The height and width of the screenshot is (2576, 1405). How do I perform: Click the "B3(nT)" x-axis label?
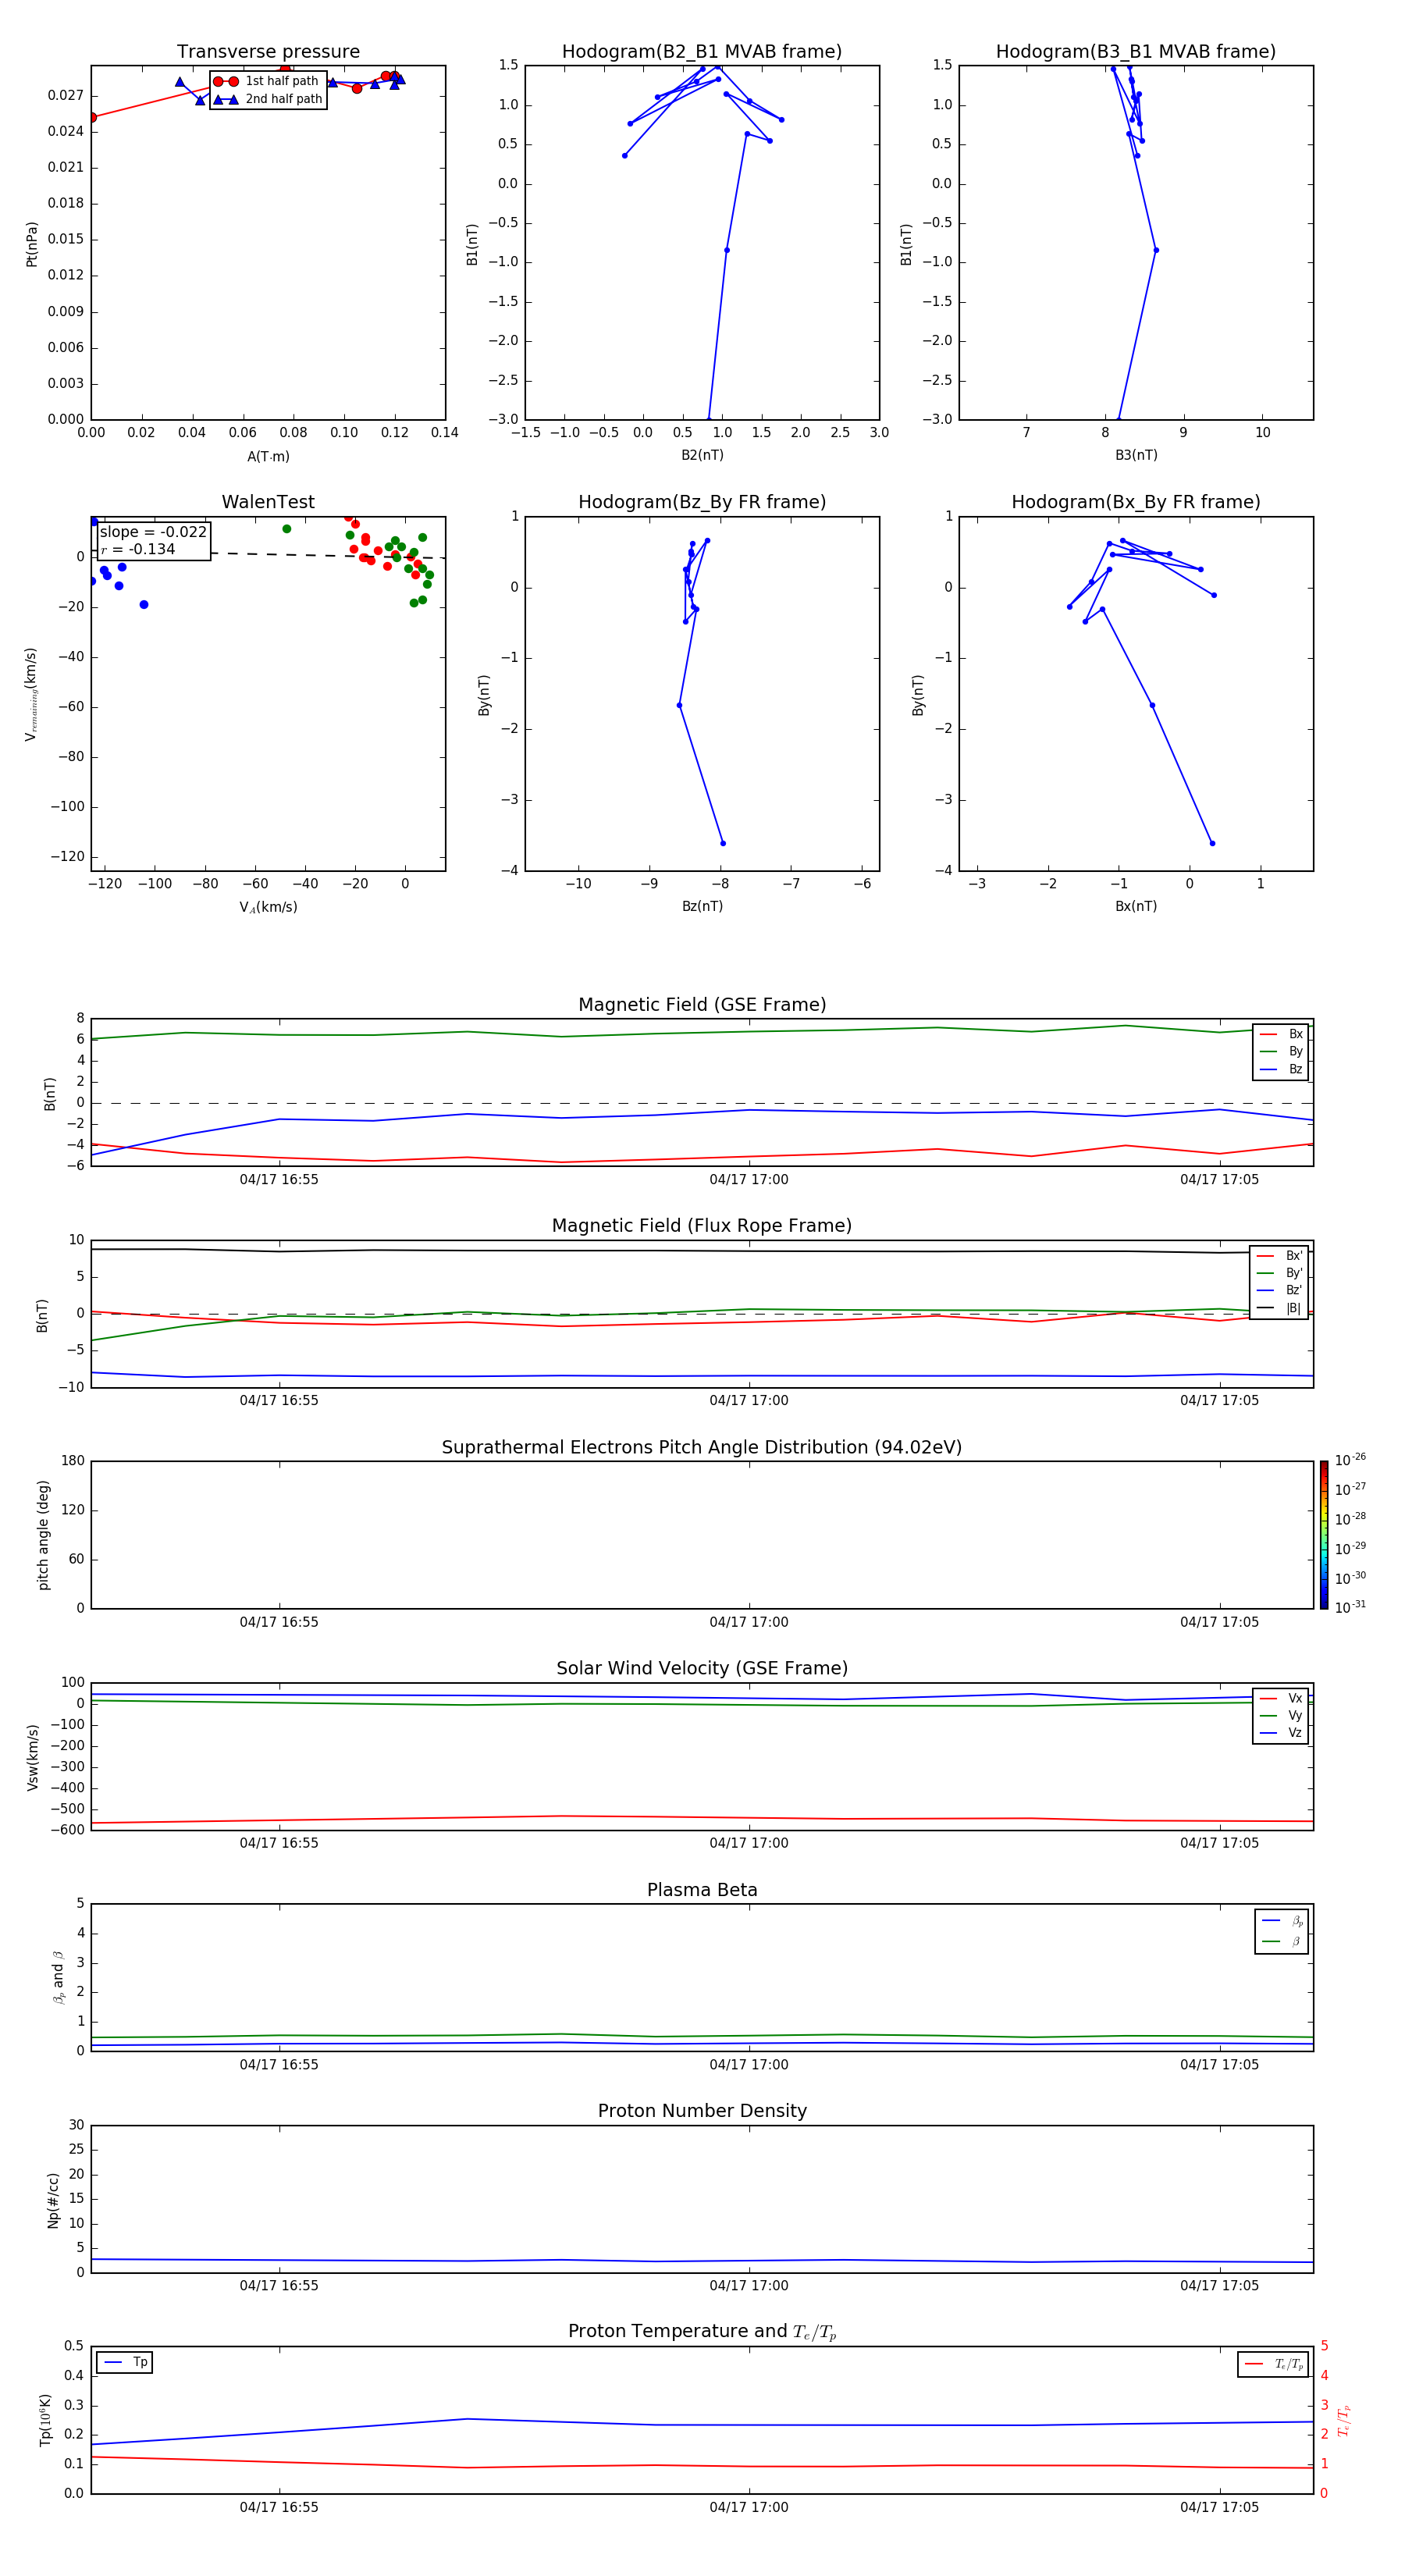[1136, 455]
